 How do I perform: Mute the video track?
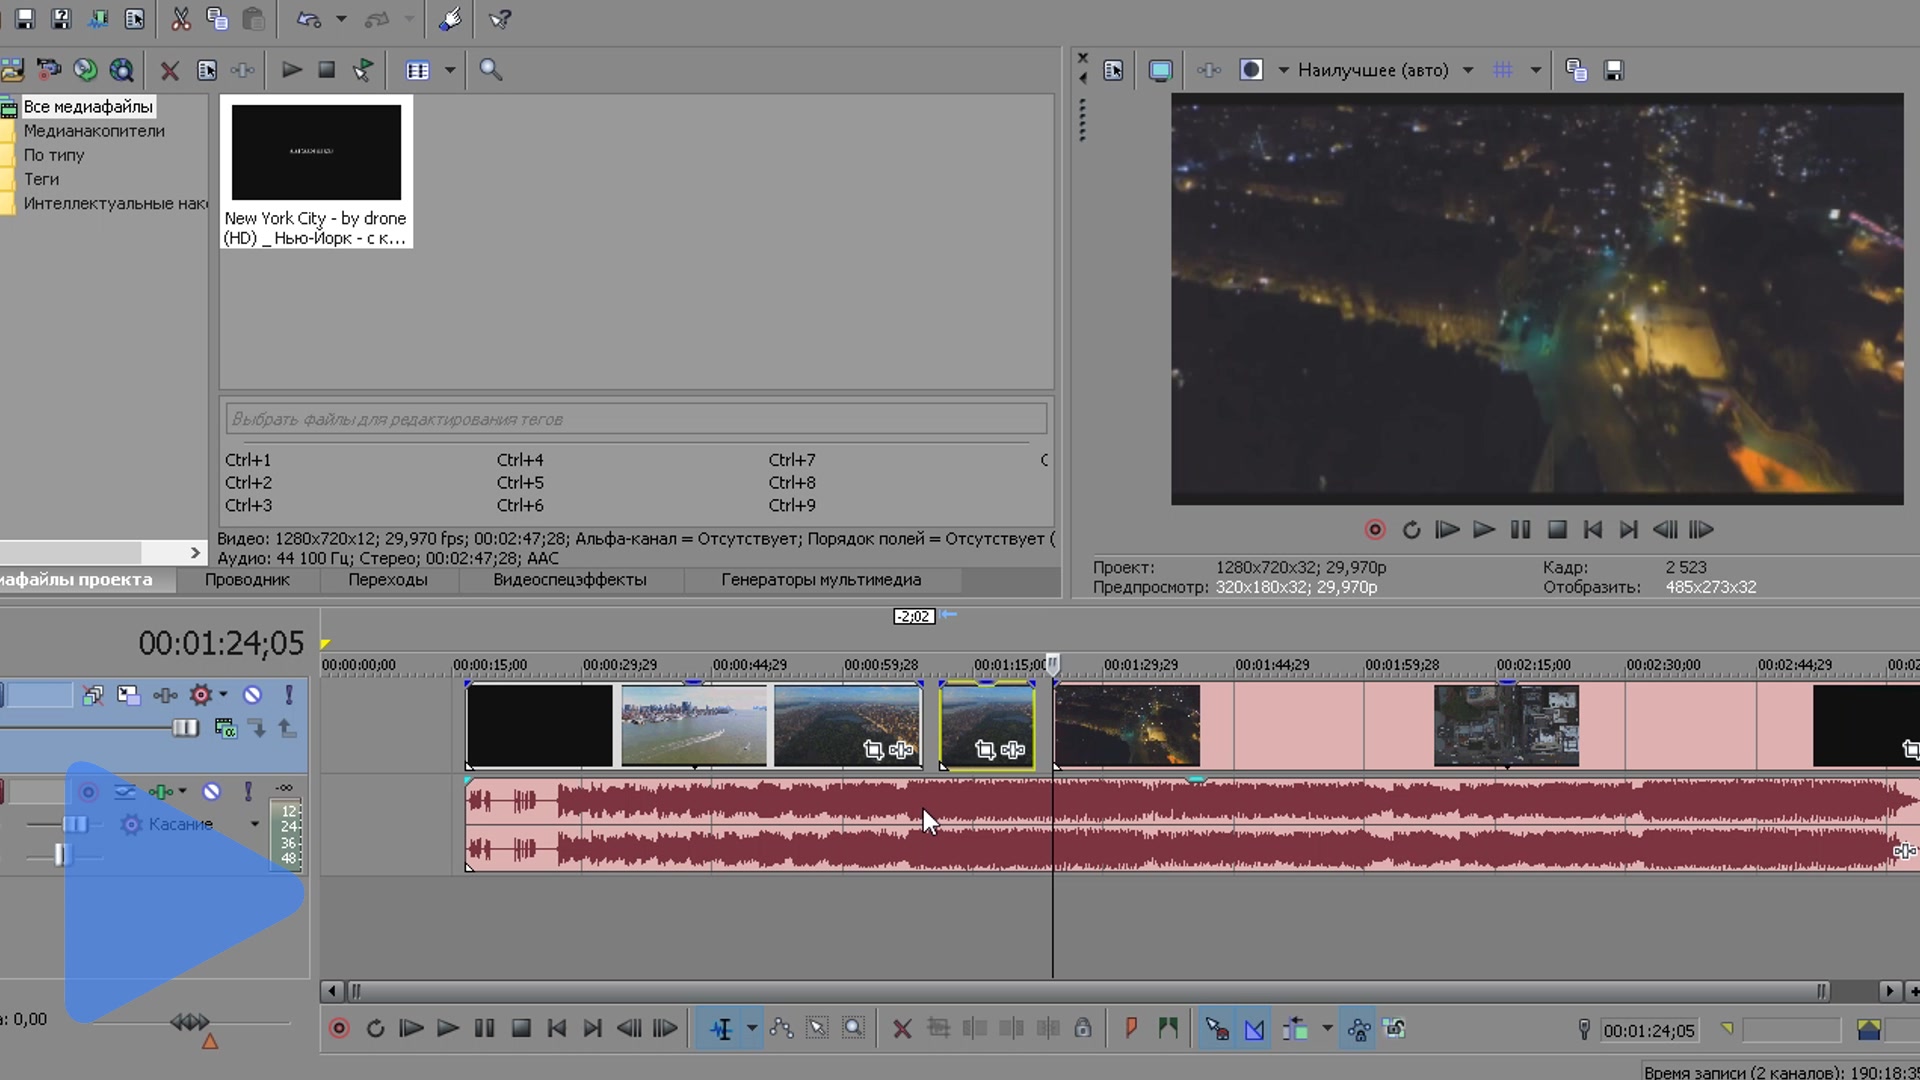point(252,695)
